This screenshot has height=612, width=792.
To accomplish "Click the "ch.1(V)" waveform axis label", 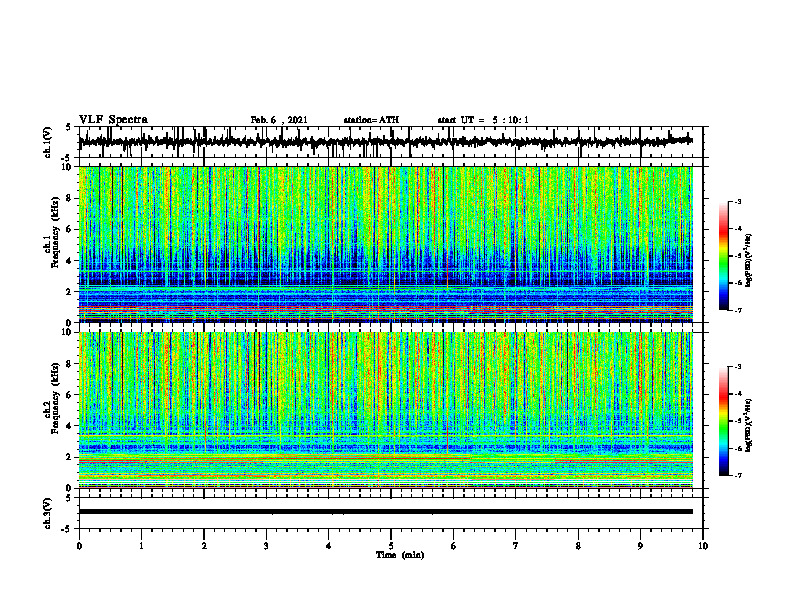I will pyautogui.click(x=48, y=142).
